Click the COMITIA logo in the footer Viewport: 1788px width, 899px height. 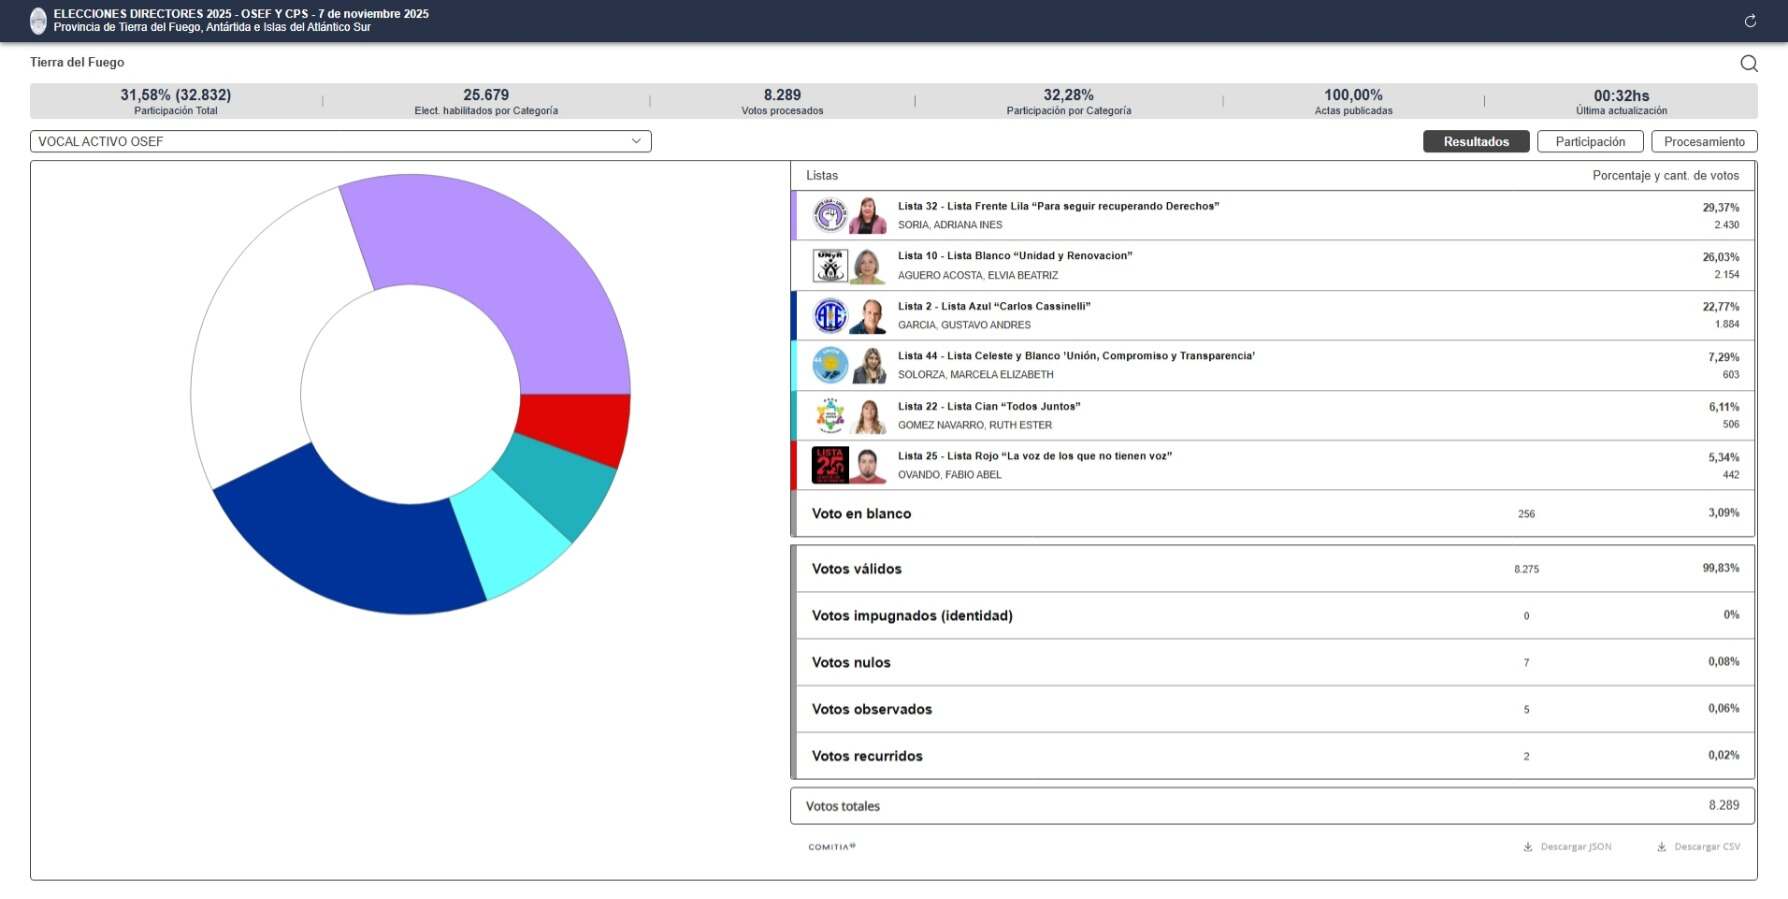coord(831,847)
